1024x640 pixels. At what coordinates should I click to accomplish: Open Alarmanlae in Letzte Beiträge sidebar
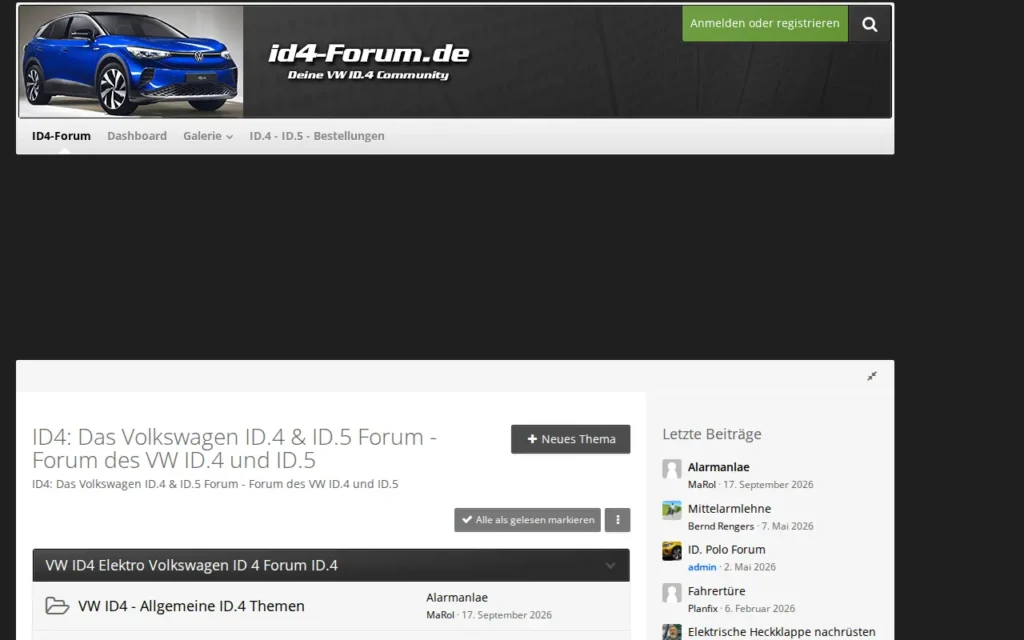pos(718,467)
